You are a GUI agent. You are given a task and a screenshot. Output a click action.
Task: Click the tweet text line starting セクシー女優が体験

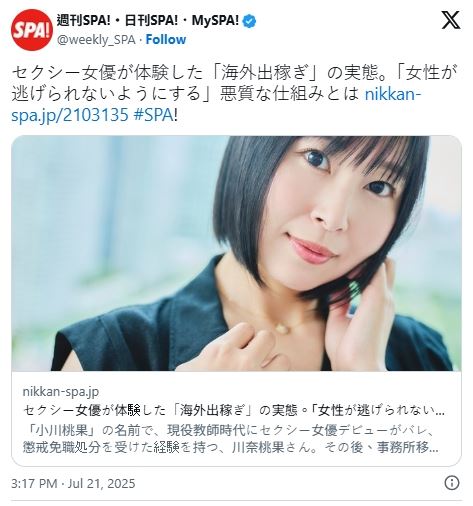pyautogui.click(x=234, y=73)
